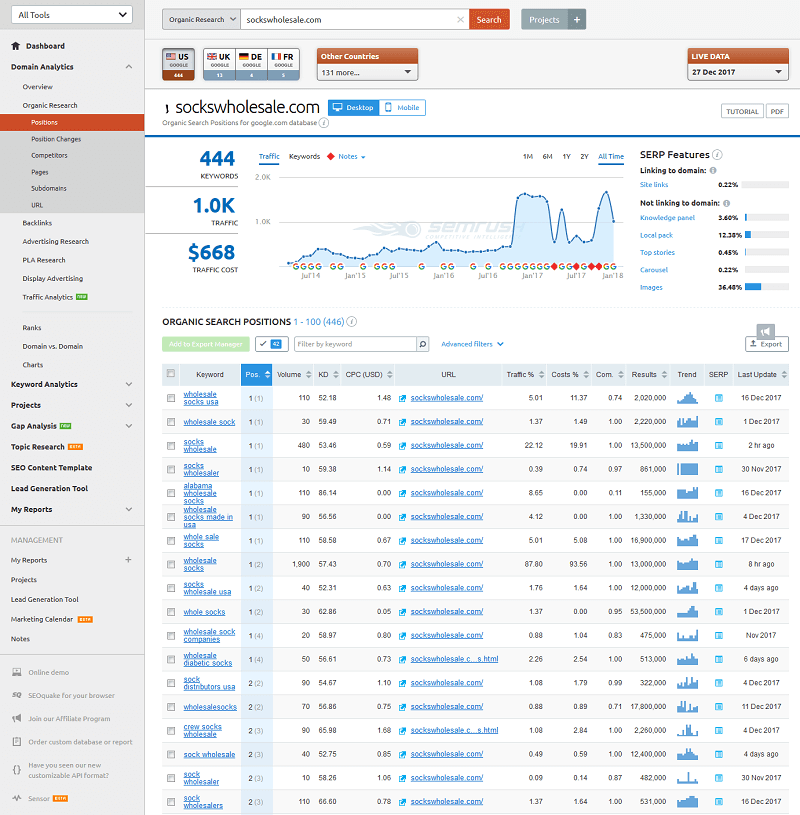Screen dimensions: 800x815
Task: Open external link icon for wholesale socks usa
Action: click(x=402, y=398)
